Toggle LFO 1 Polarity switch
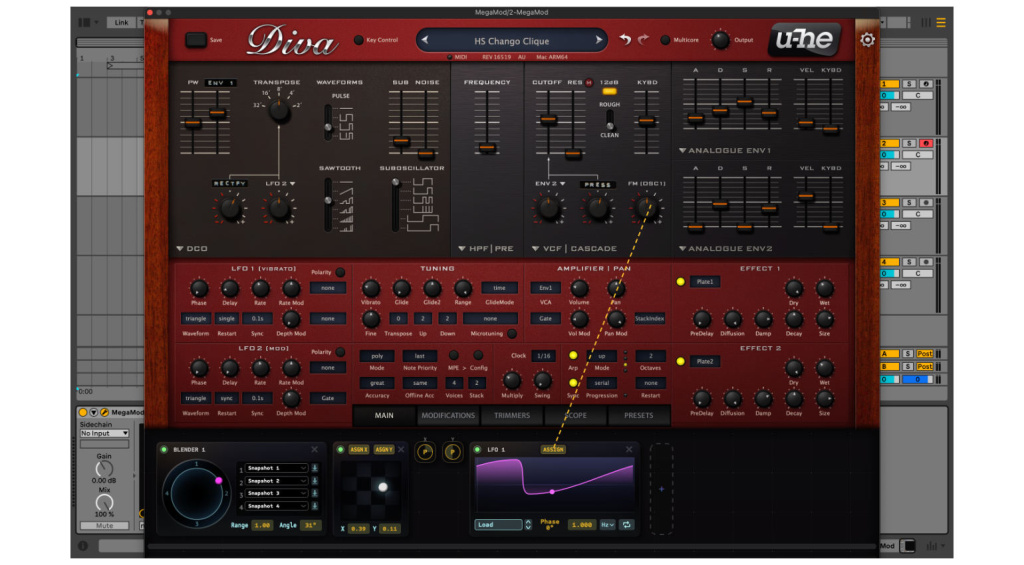This screenshot has height=565, width=1024. click(340, 272)
